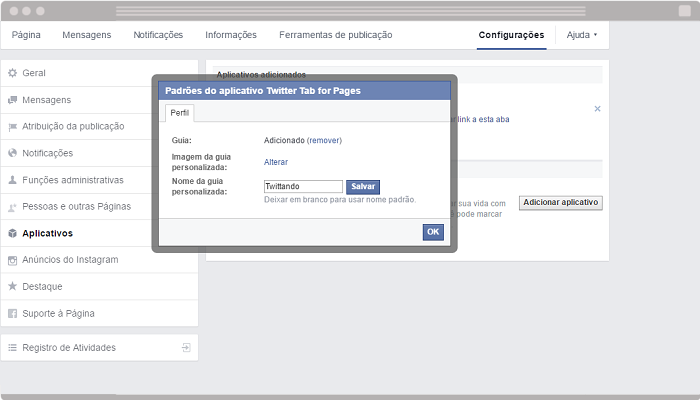Click the Alterar link for tab image

276,162
